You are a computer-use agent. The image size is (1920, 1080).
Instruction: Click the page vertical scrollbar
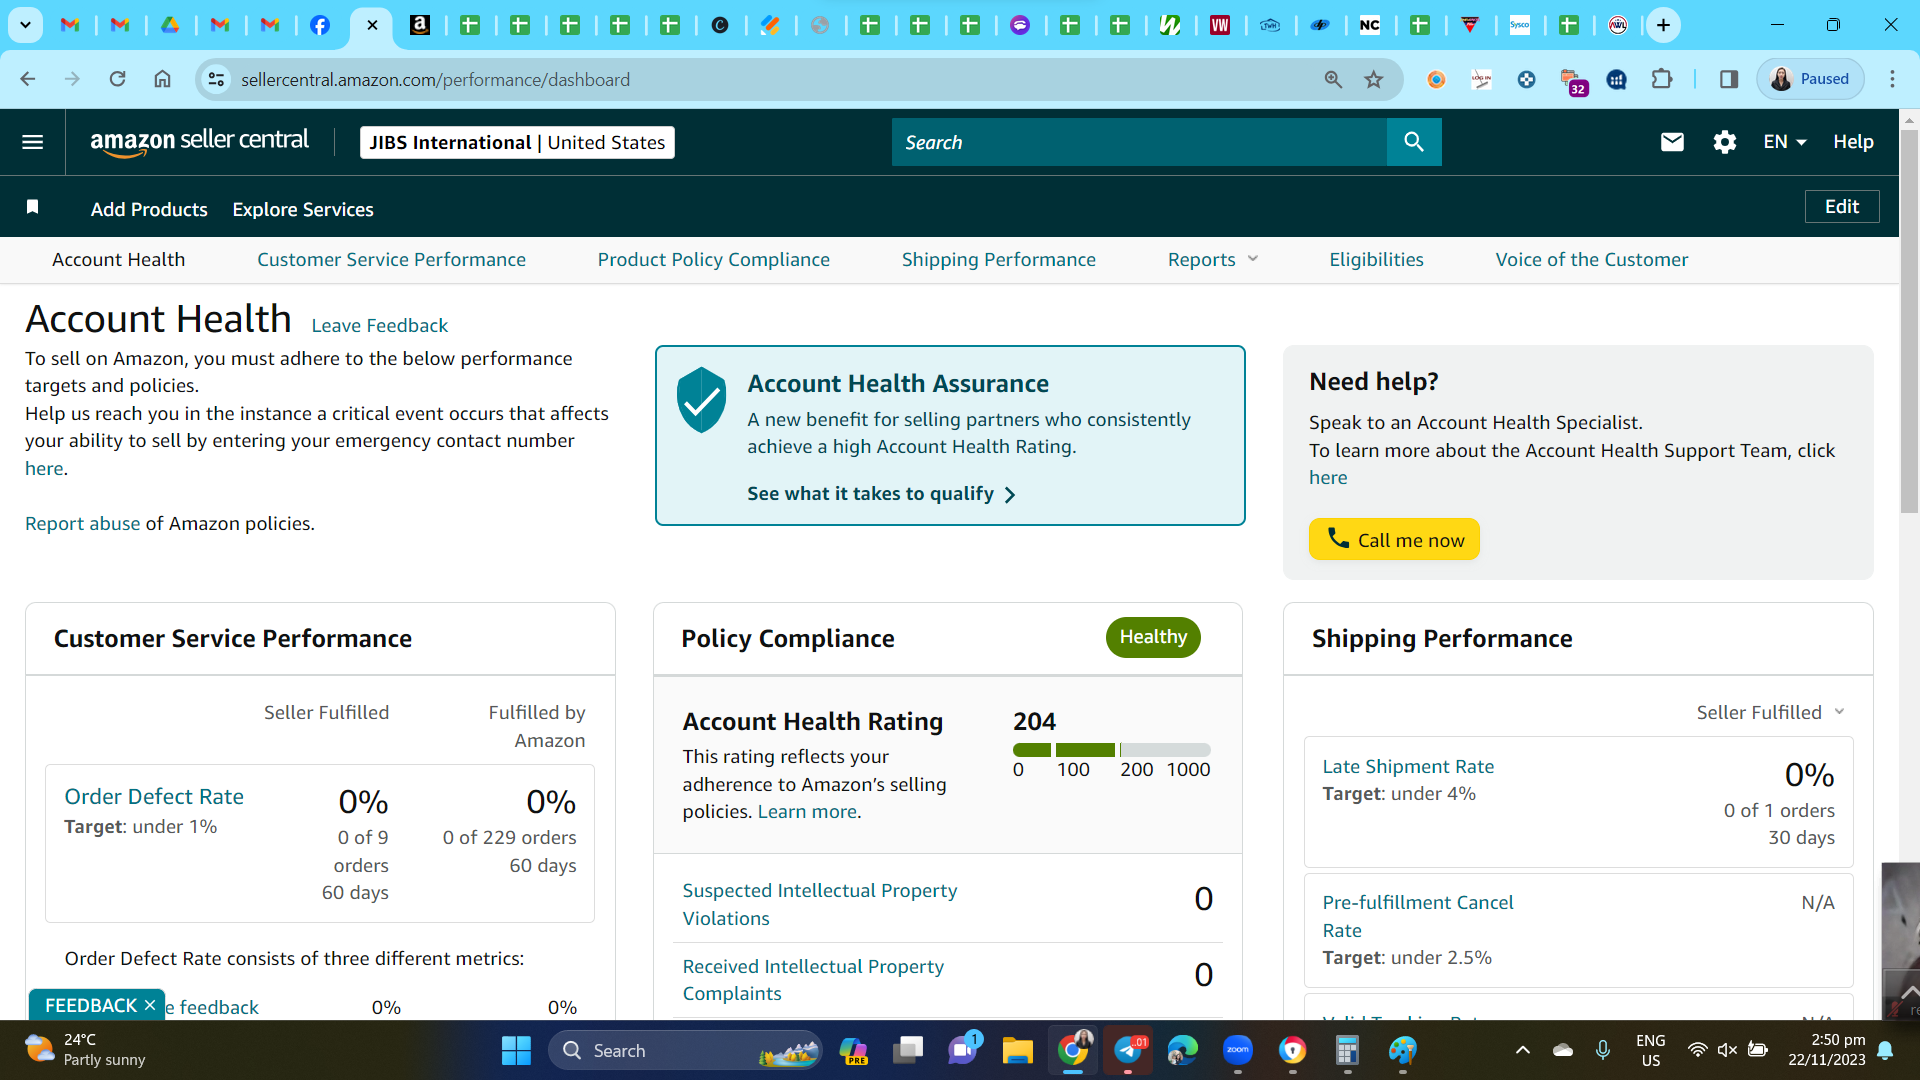[1909, 320]
